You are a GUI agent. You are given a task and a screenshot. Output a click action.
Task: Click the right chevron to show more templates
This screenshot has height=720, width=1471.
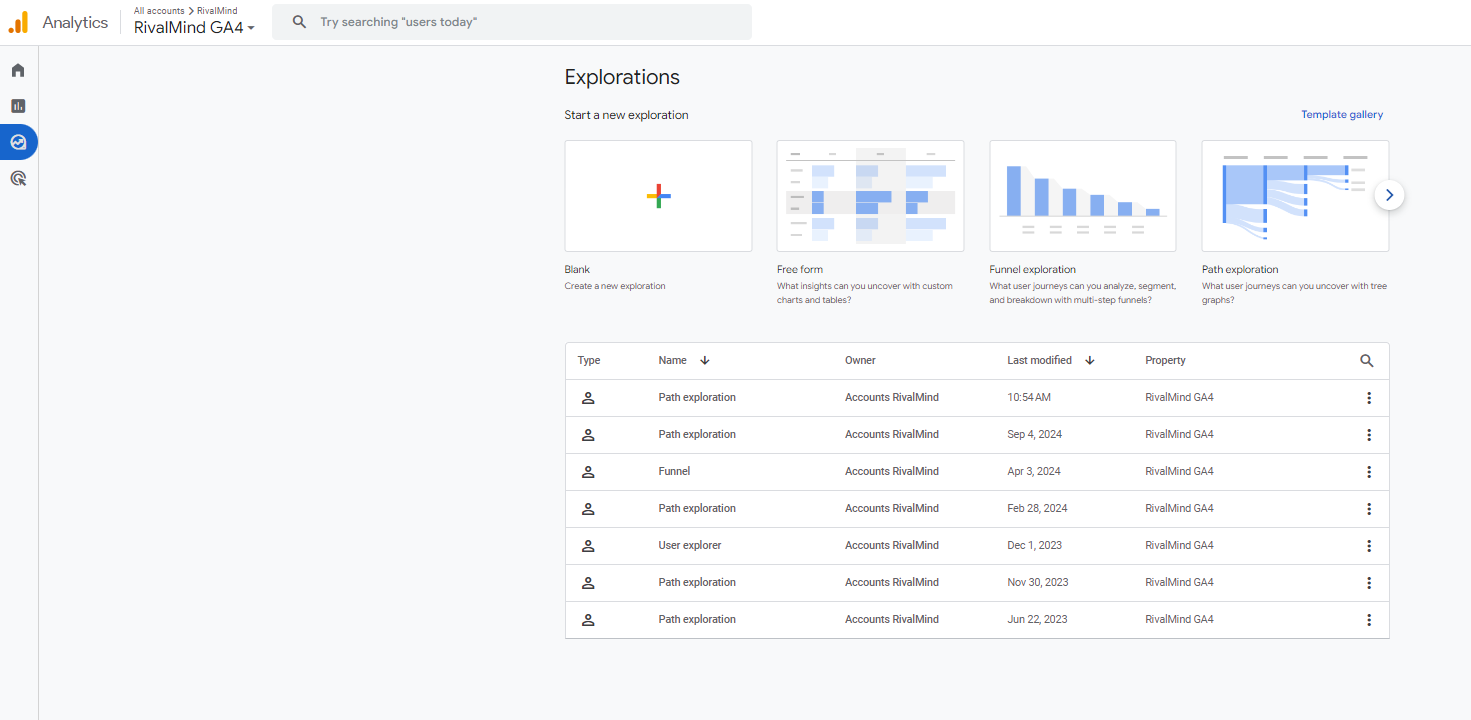coord(1389,195)
